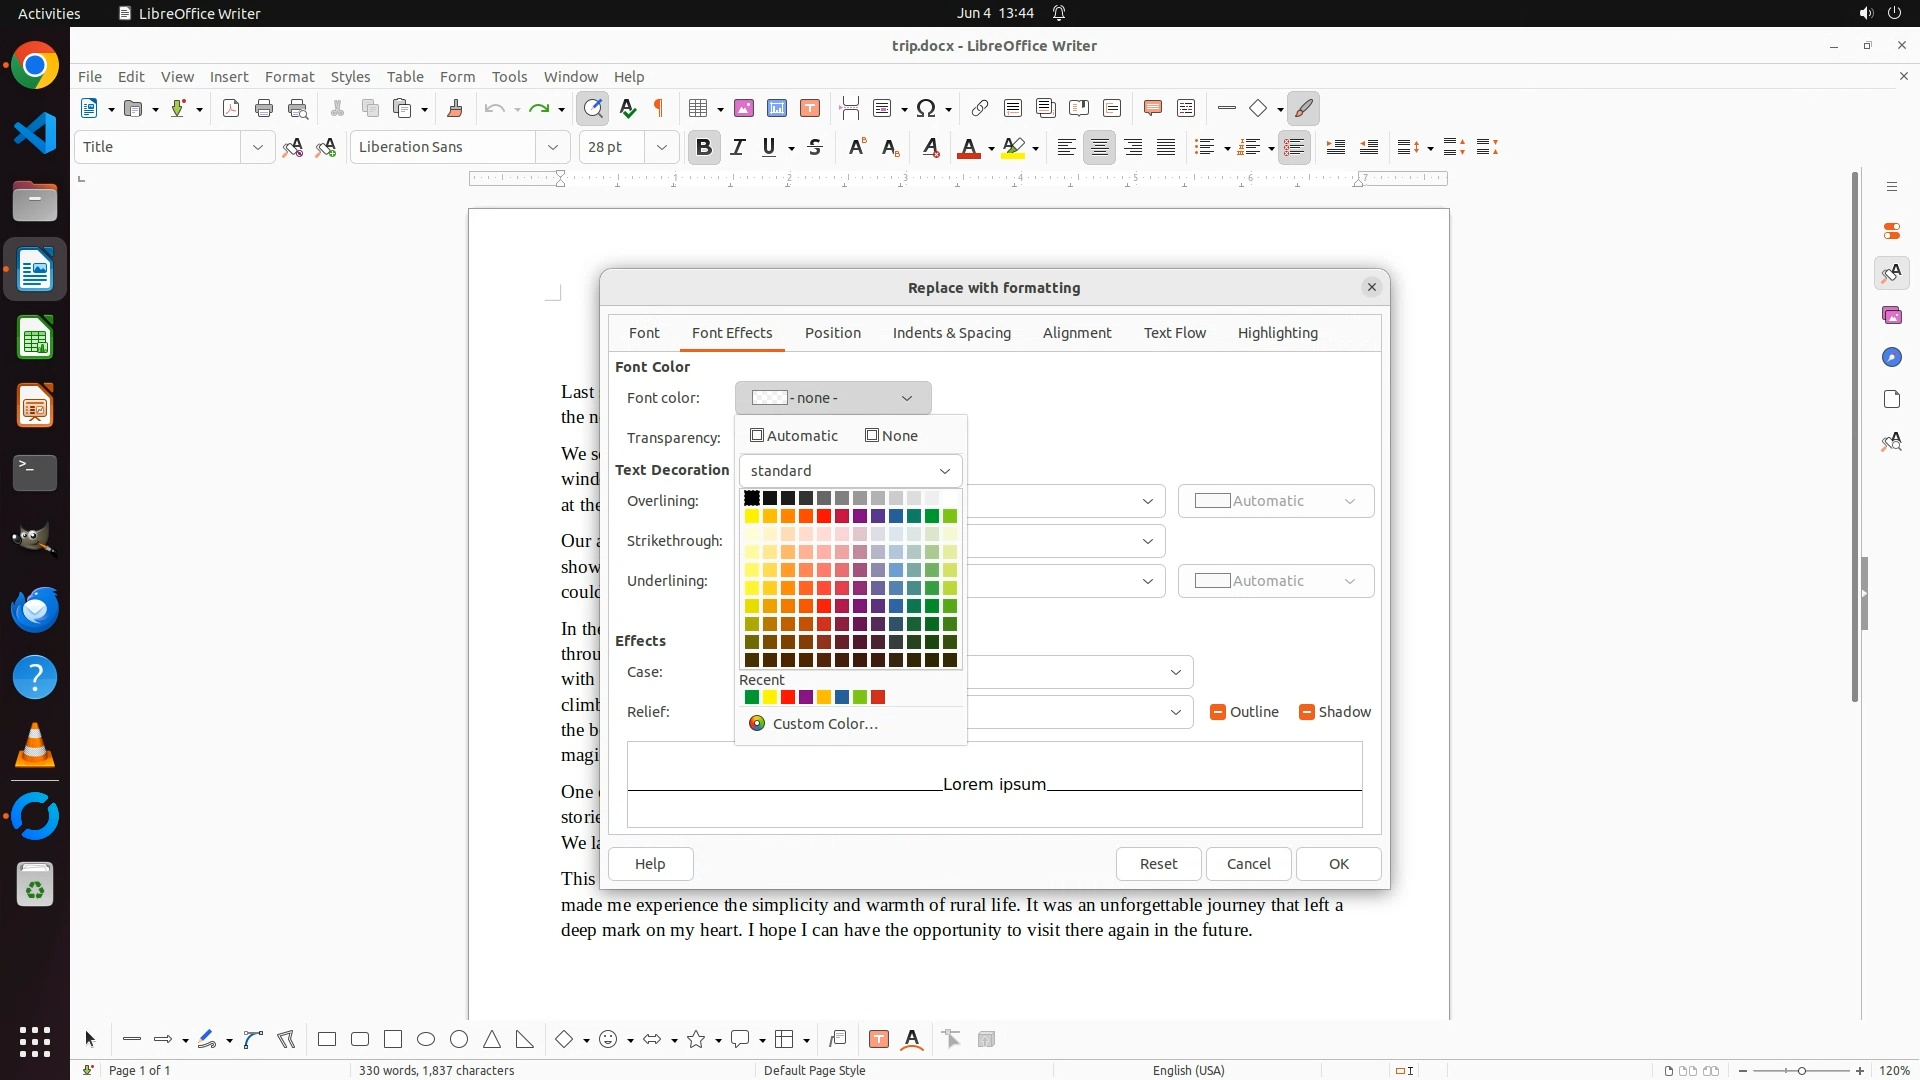
Task: Click the Center Alignment icon
Action: click(1099, 147)
